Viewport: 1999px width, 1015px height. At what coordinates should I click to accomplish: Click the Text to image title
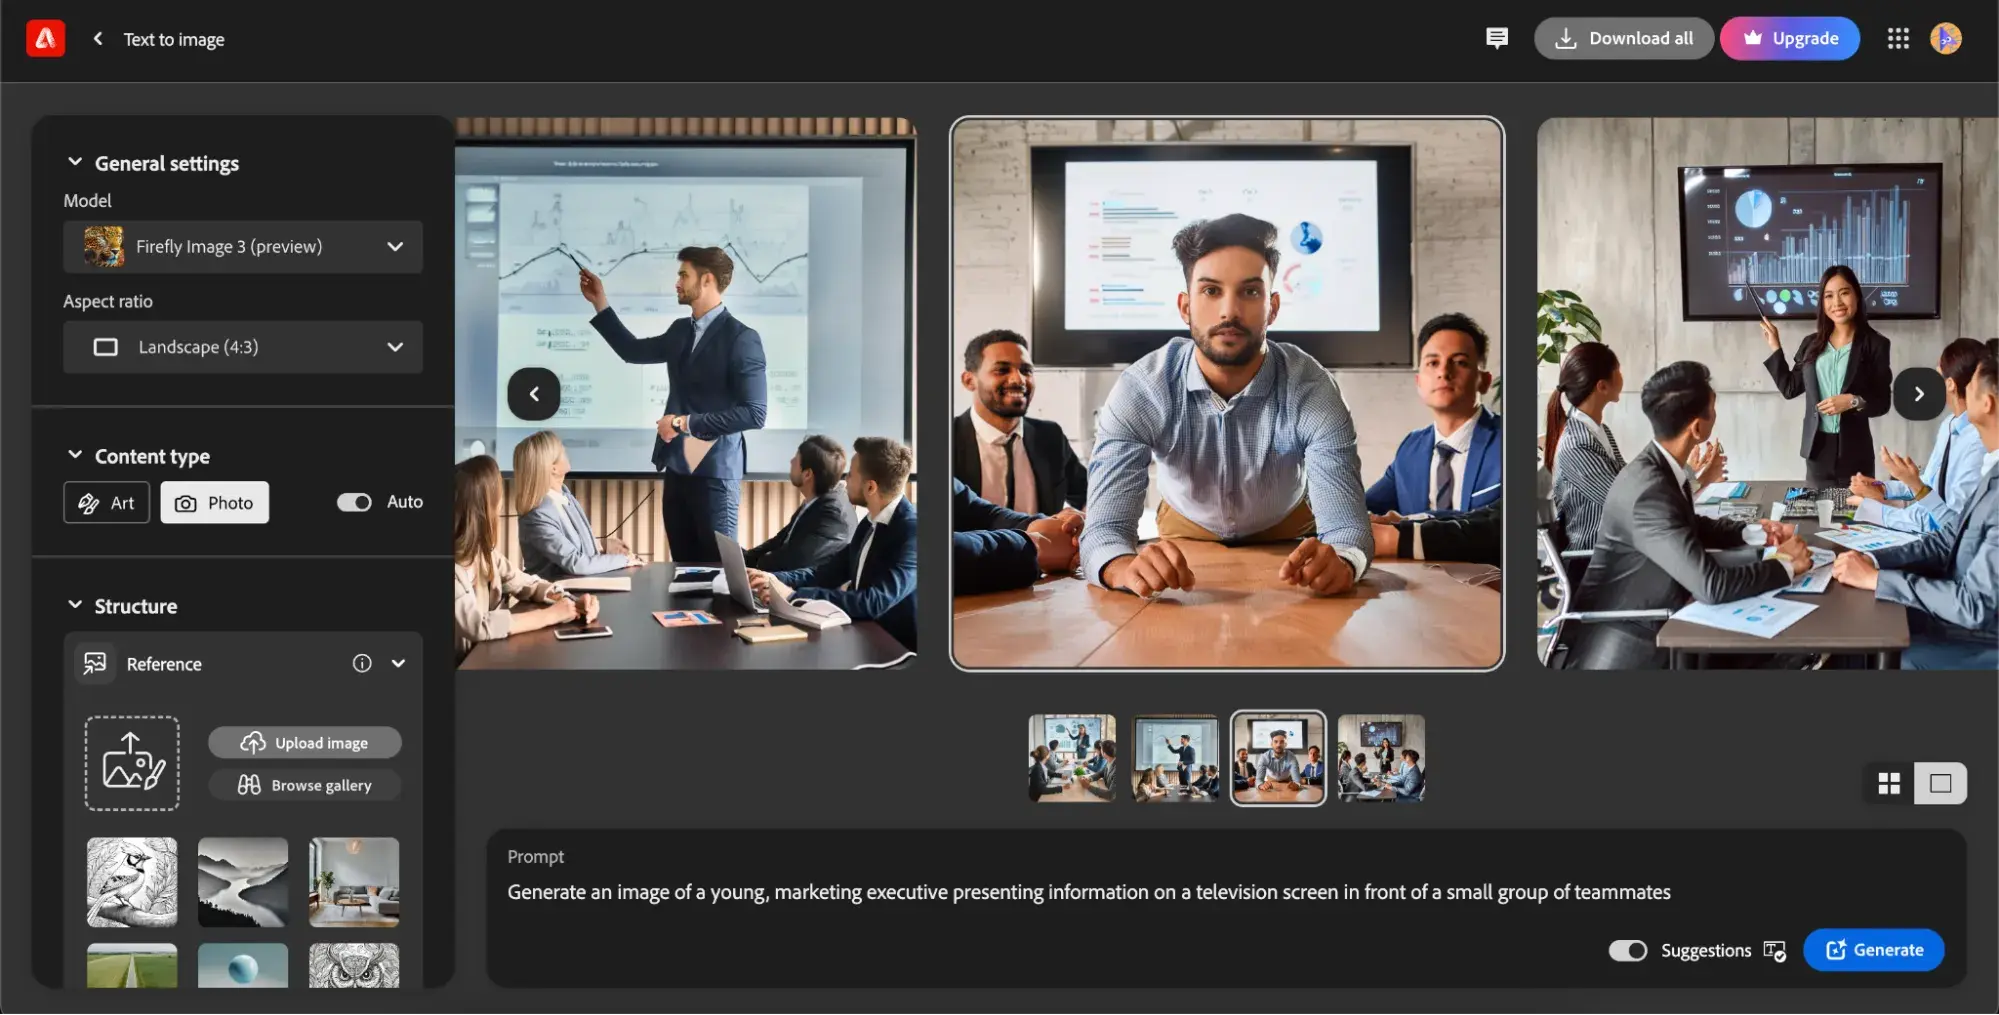(174, 39)
